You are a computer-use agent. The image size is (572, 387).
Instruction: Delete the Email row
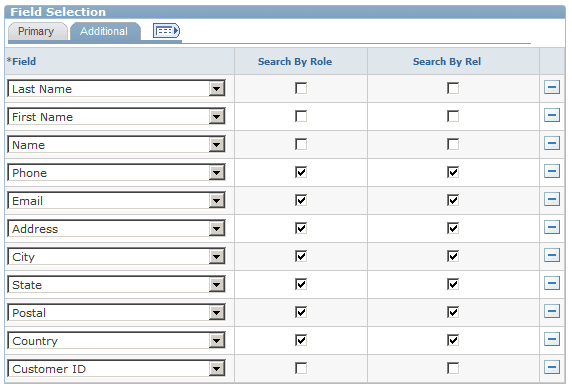point(552,199)
